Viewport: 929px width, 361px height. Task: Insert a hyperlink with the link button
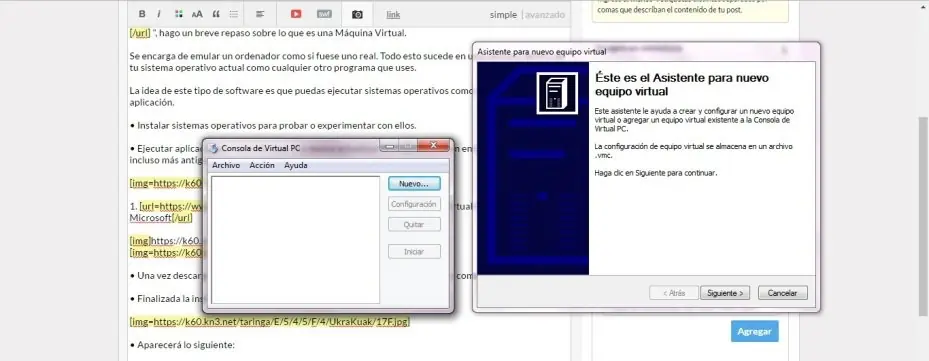pos(393,15)
